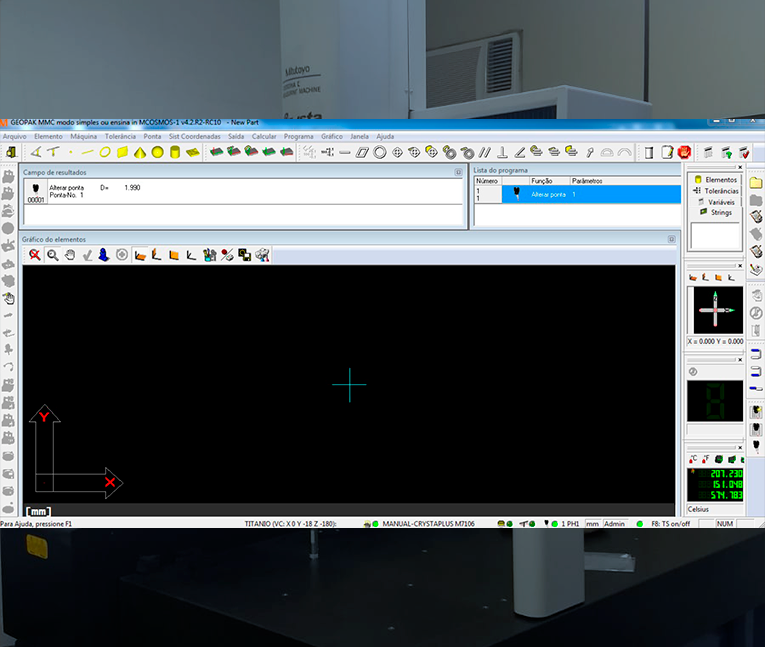Open the Sist Coordenadas menu
This screenshot has height=647, width=765.
(x=195, y=136)
